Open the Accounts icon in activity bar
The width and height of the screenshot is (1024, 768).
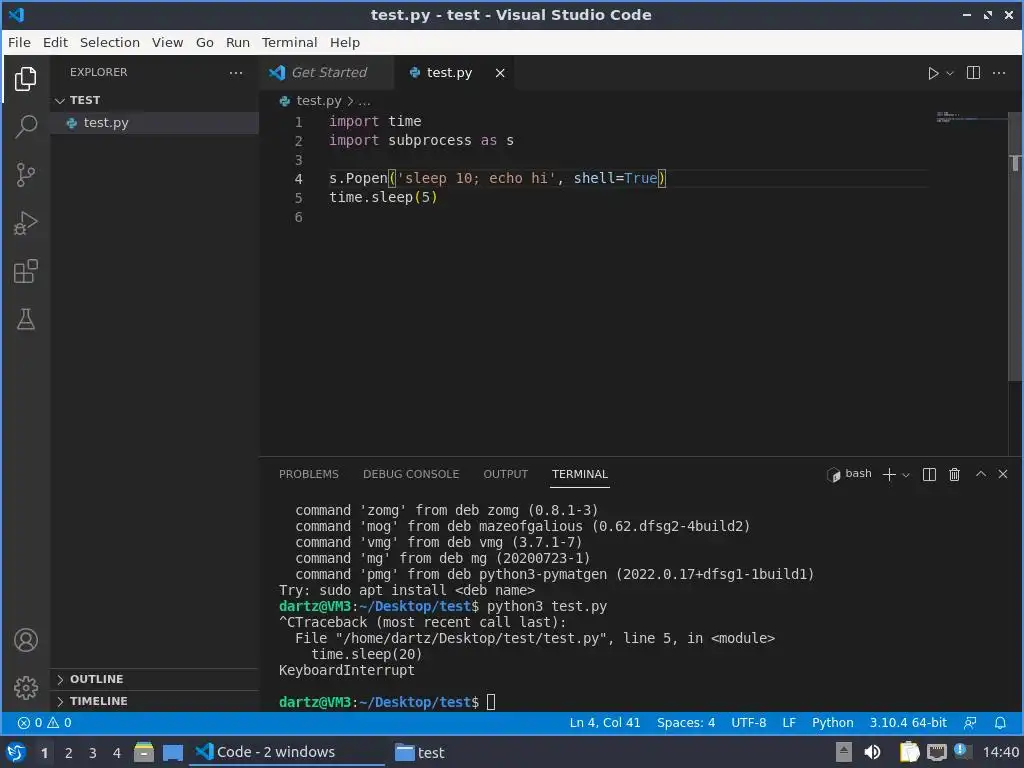(x=25, y=640)
